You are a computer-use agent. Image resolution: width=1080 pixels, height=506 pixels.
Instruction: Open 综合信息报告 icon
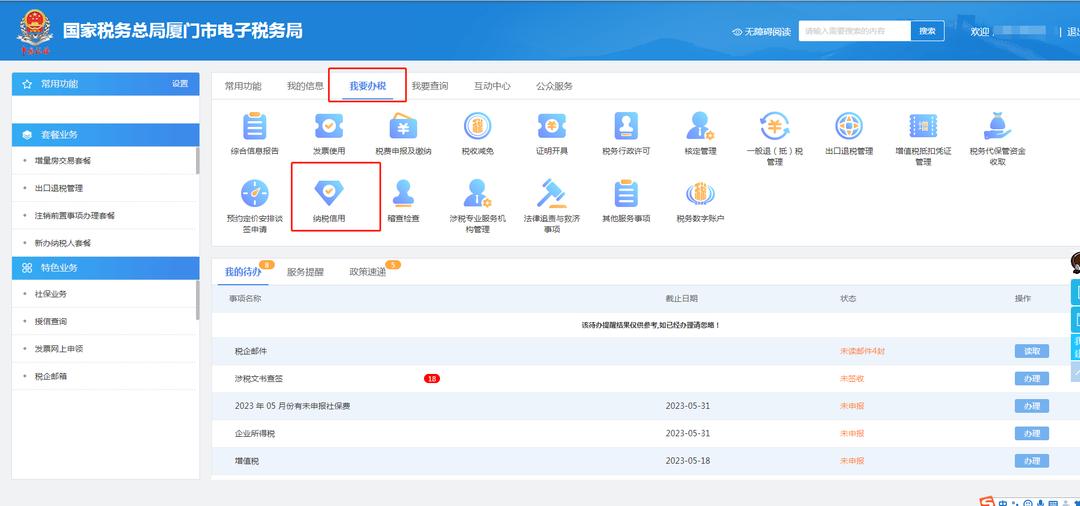(254, 127)
